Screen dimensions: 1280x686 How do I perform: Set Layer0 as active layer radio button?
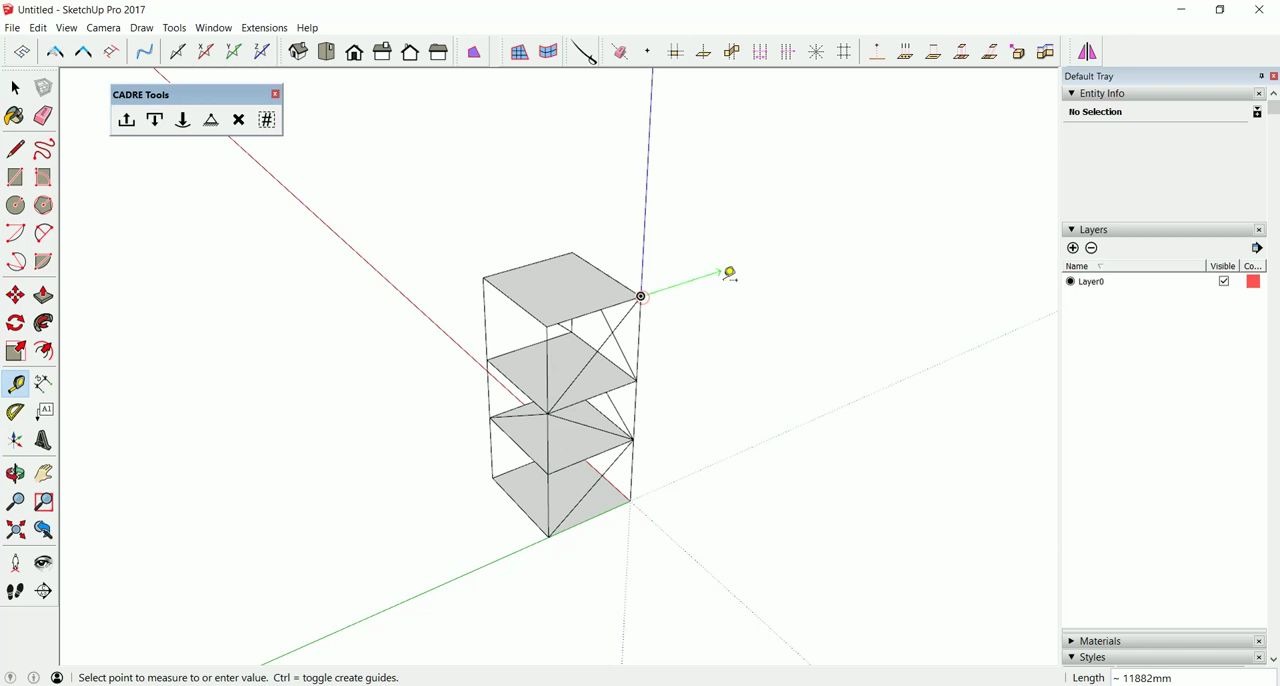pos(1070,281)
